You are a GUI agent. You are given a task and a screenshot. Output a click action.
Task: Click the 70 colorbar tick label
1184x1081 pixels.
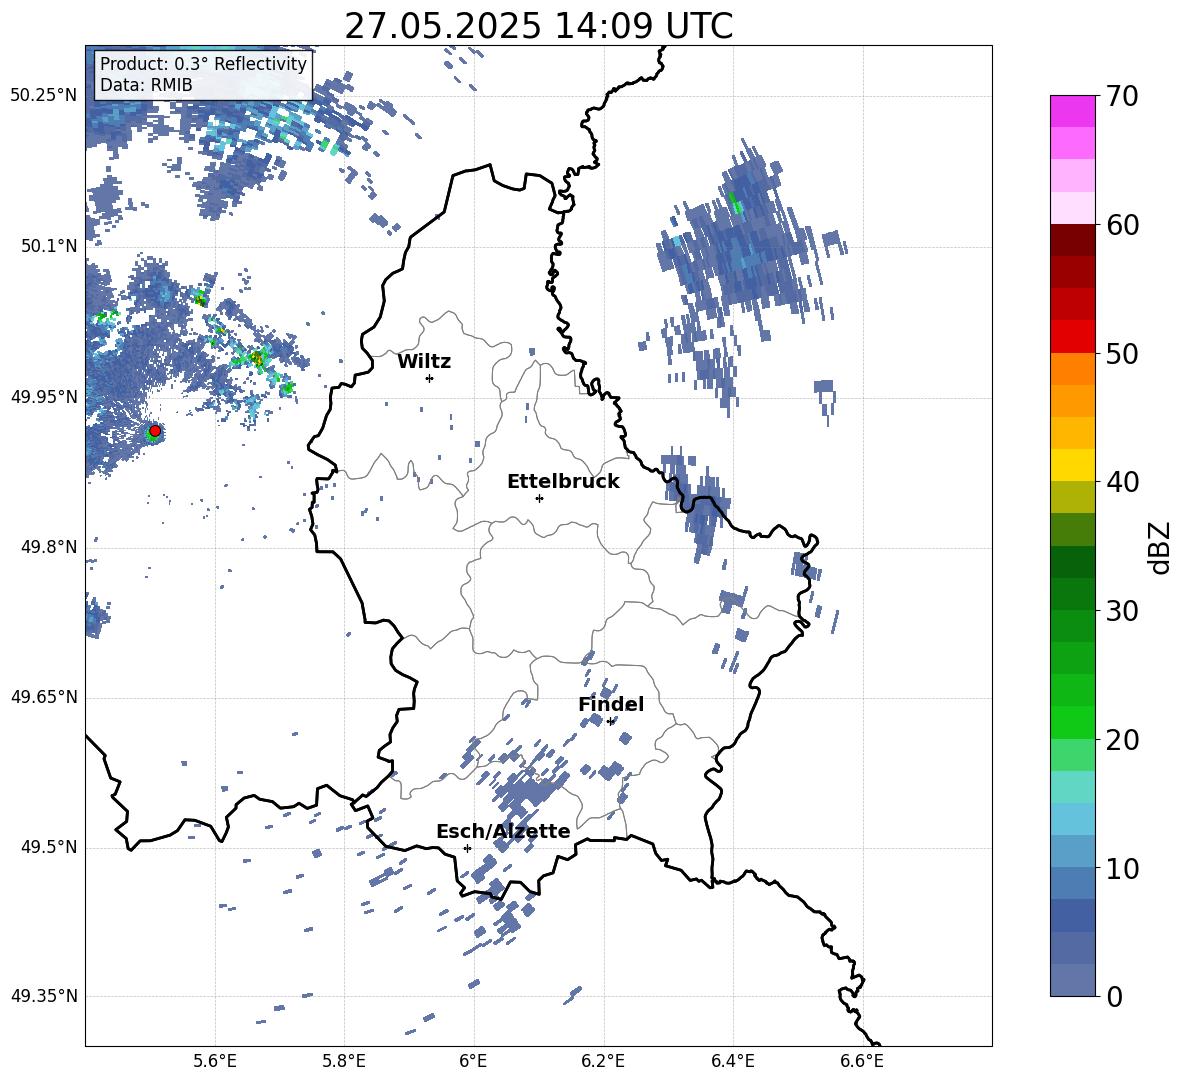pyautogui.click(x=1122, y=96)
